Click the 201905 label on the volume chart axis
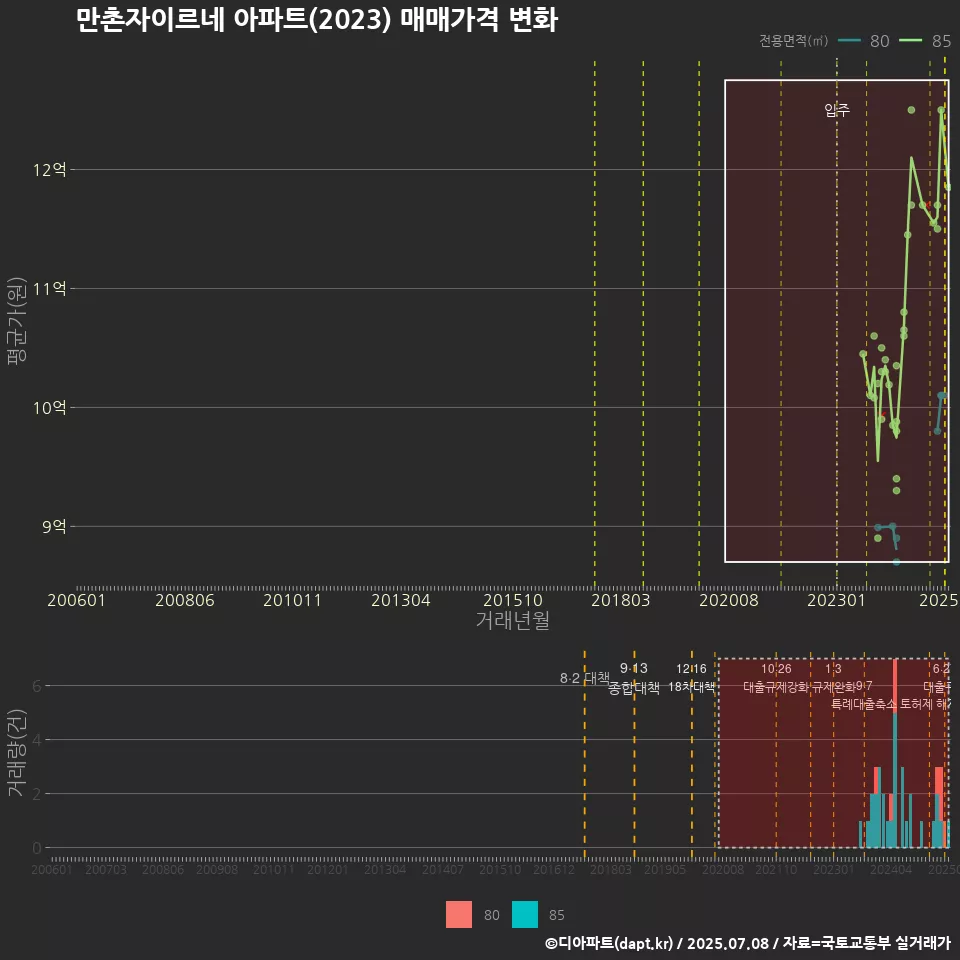This screenshot has width=960, height=960. point(665,869)
